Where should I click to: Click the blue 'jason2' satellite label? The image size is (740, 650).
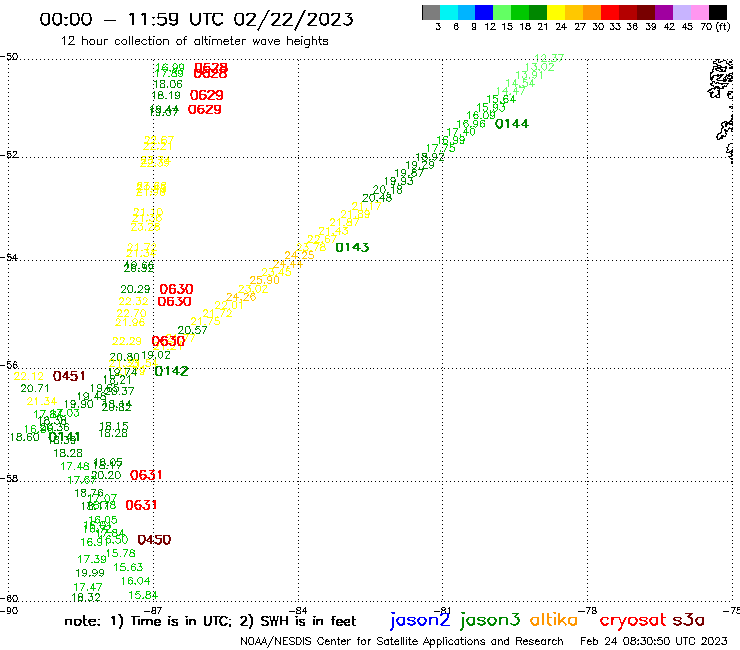420,620
